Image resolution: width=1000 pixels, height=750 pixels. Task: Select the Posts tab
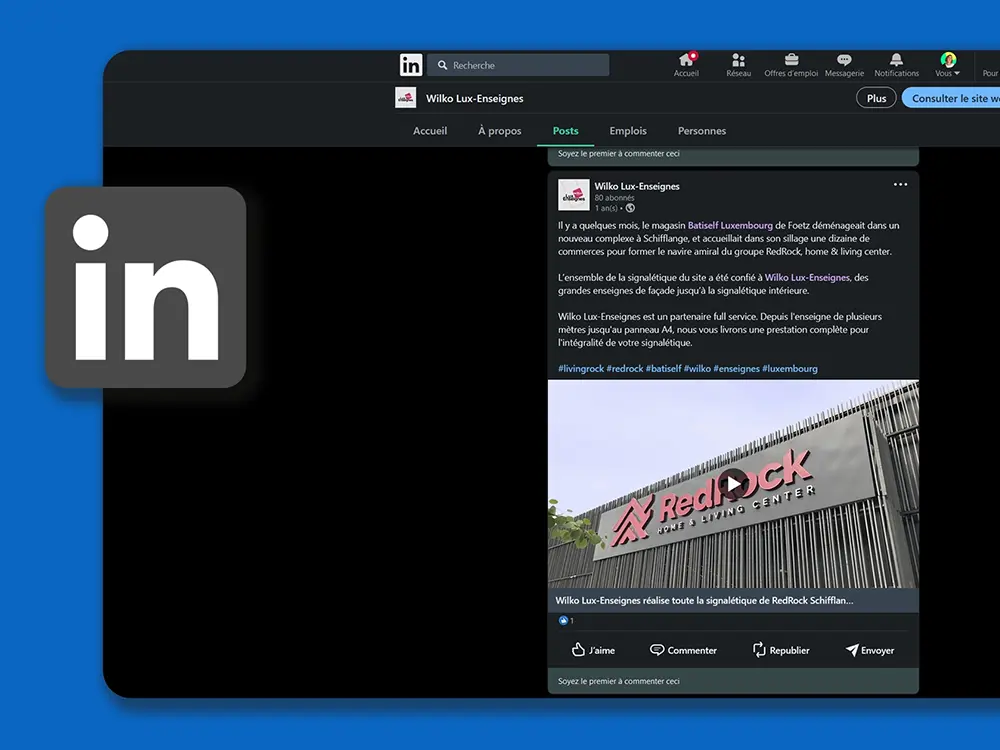566,131
